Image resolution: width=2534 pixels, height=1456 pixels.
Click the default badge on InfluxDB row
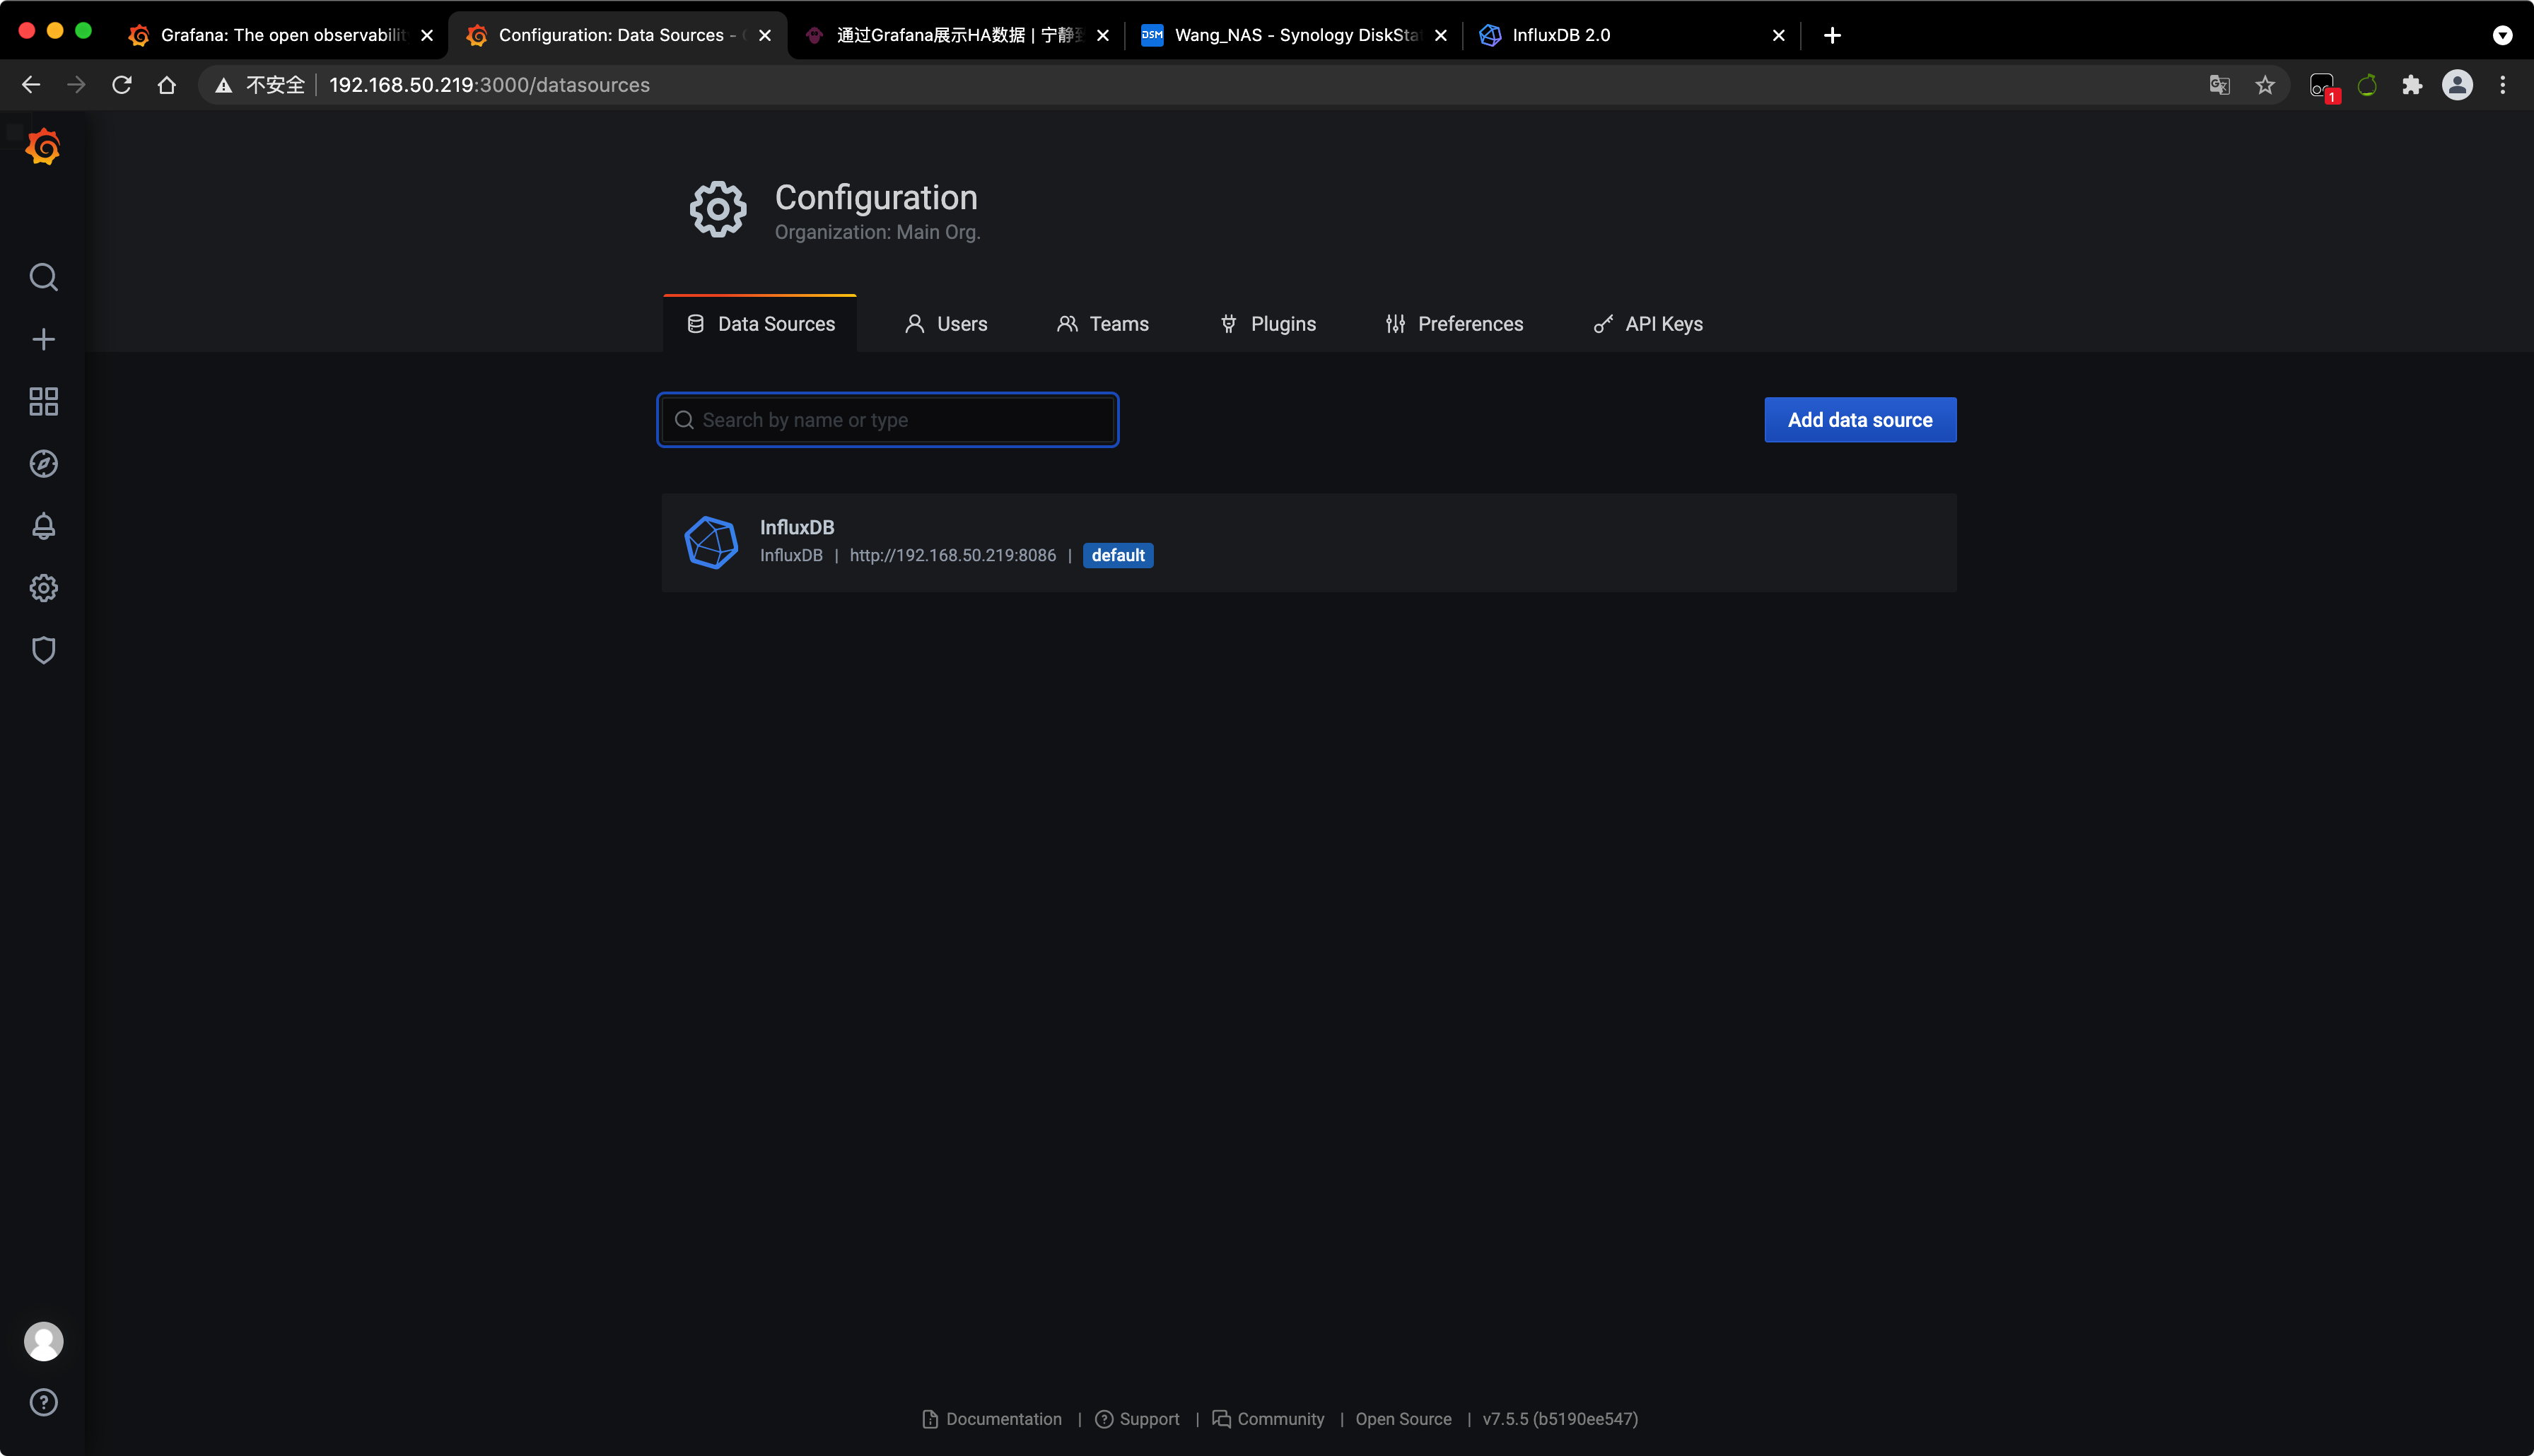click(1118, 555)
